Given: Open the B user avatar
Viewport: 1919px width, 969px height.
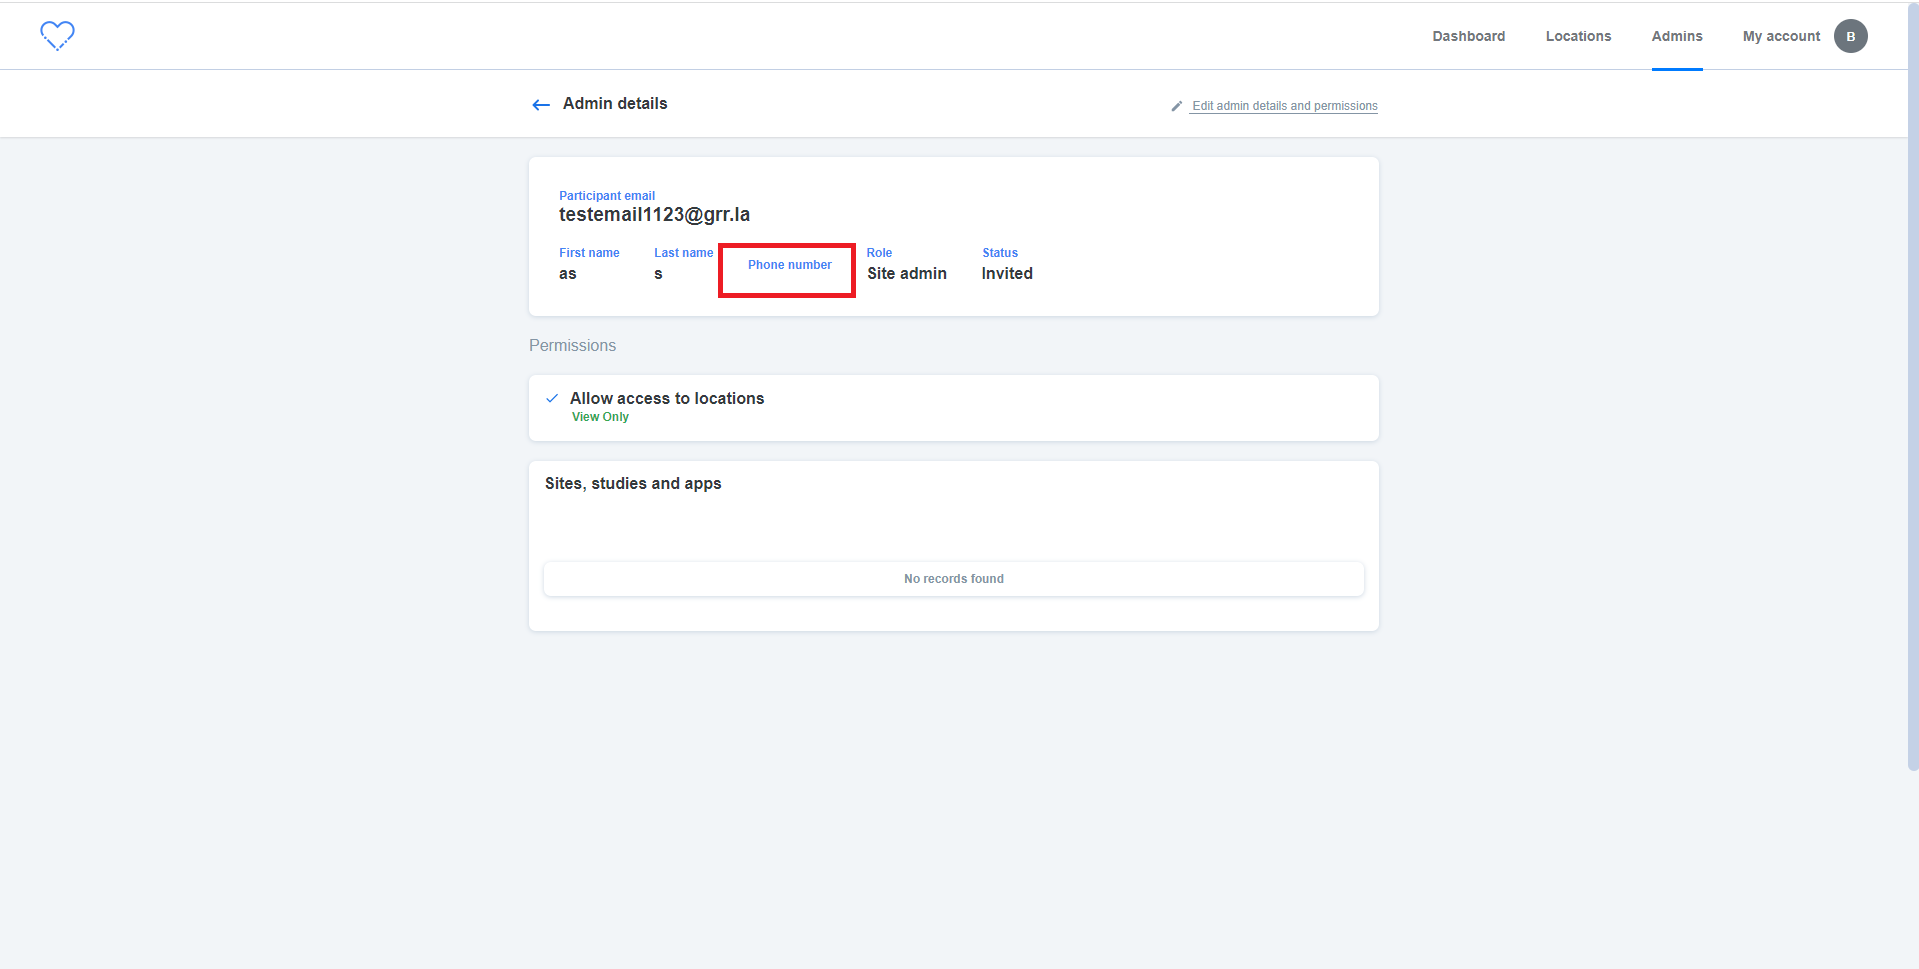Looking at the screenshot, I should [1850, 36].
